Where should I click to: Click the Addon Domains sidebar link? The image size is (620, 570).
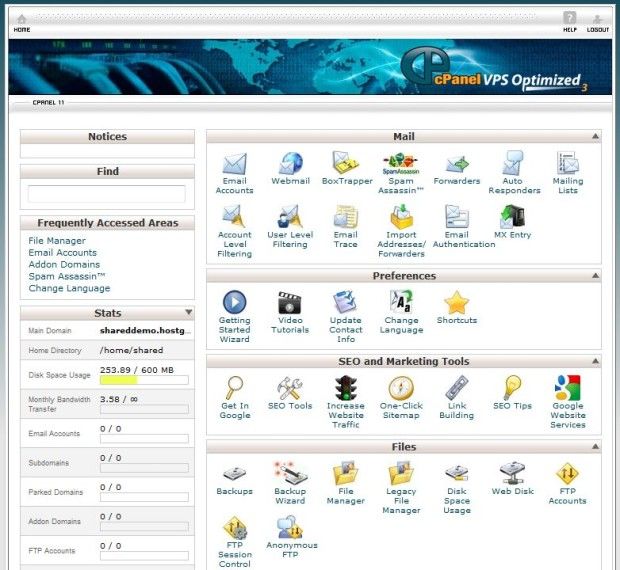(x=62, y=265)
